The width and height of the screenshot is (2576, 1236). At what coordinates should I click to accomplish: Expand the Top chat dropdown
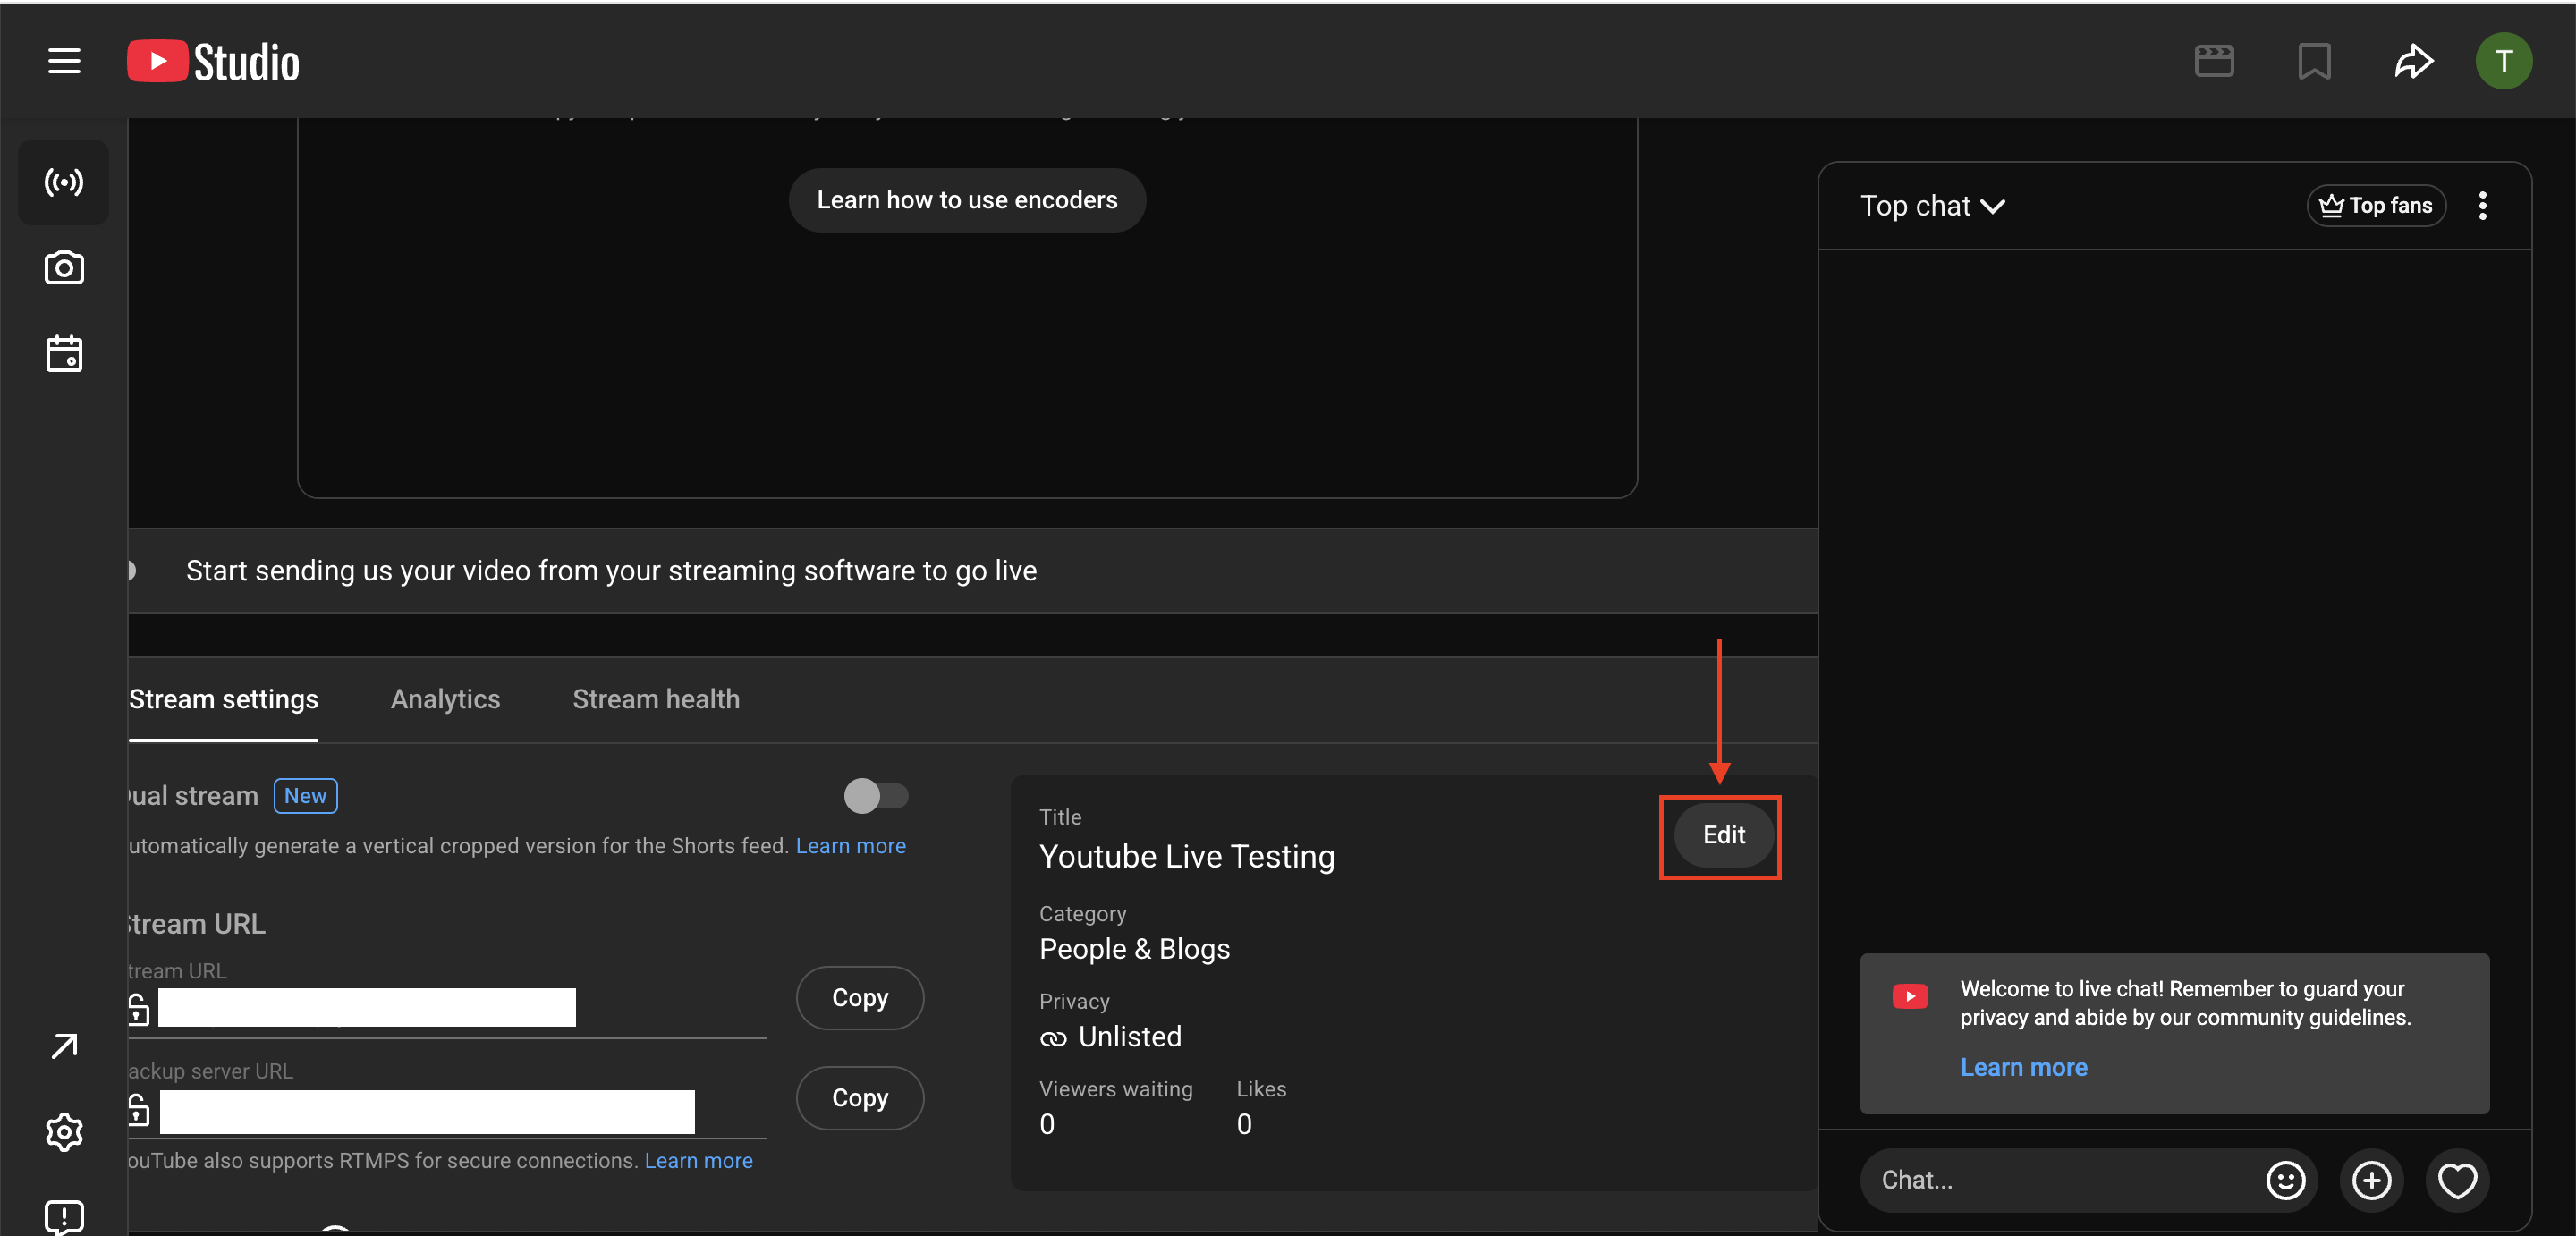tap(1932, 206)
